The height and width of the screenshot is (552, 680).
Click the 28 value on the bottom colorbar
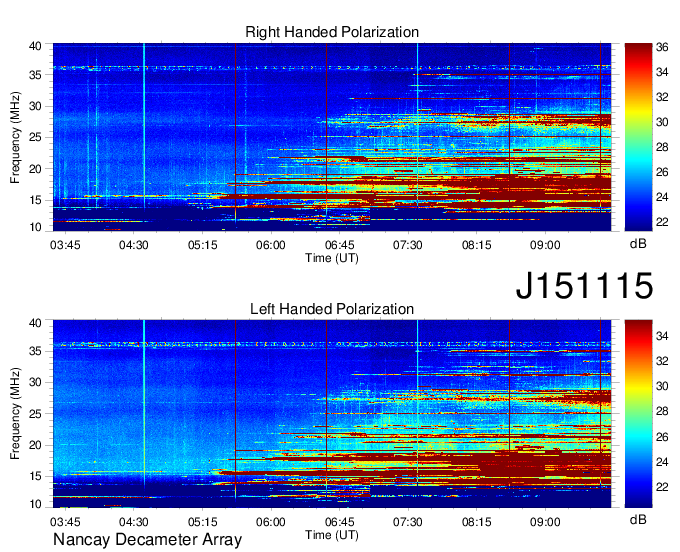(662, 411)
